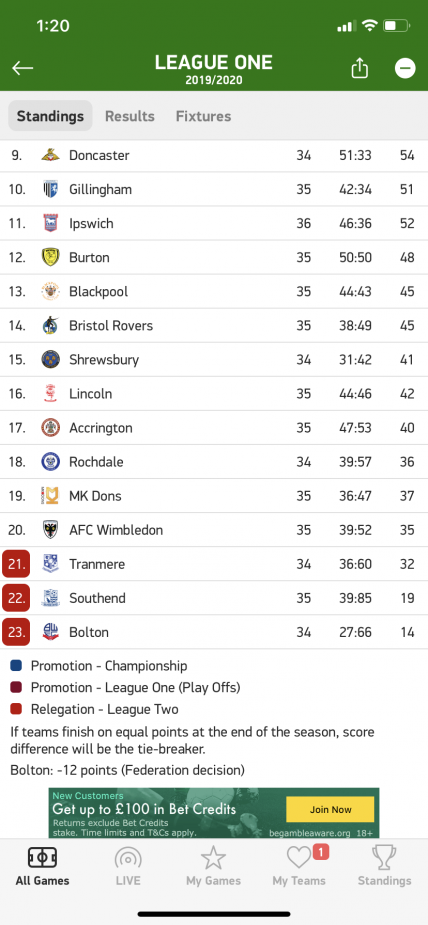Tap the Bolton club crest

pyautogui.click(x=51, y=632)
